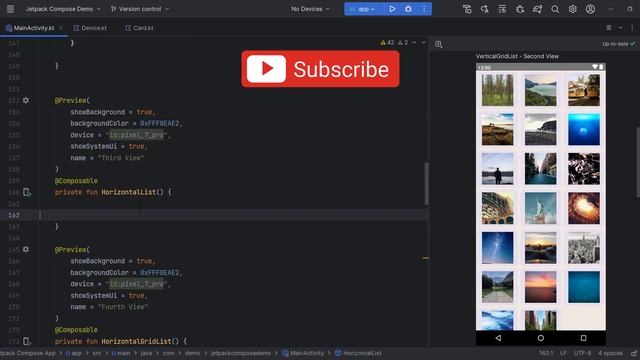This screenshot has width=640, height=360.
Task: Open more run actions menu
Action: pos(424,9)
